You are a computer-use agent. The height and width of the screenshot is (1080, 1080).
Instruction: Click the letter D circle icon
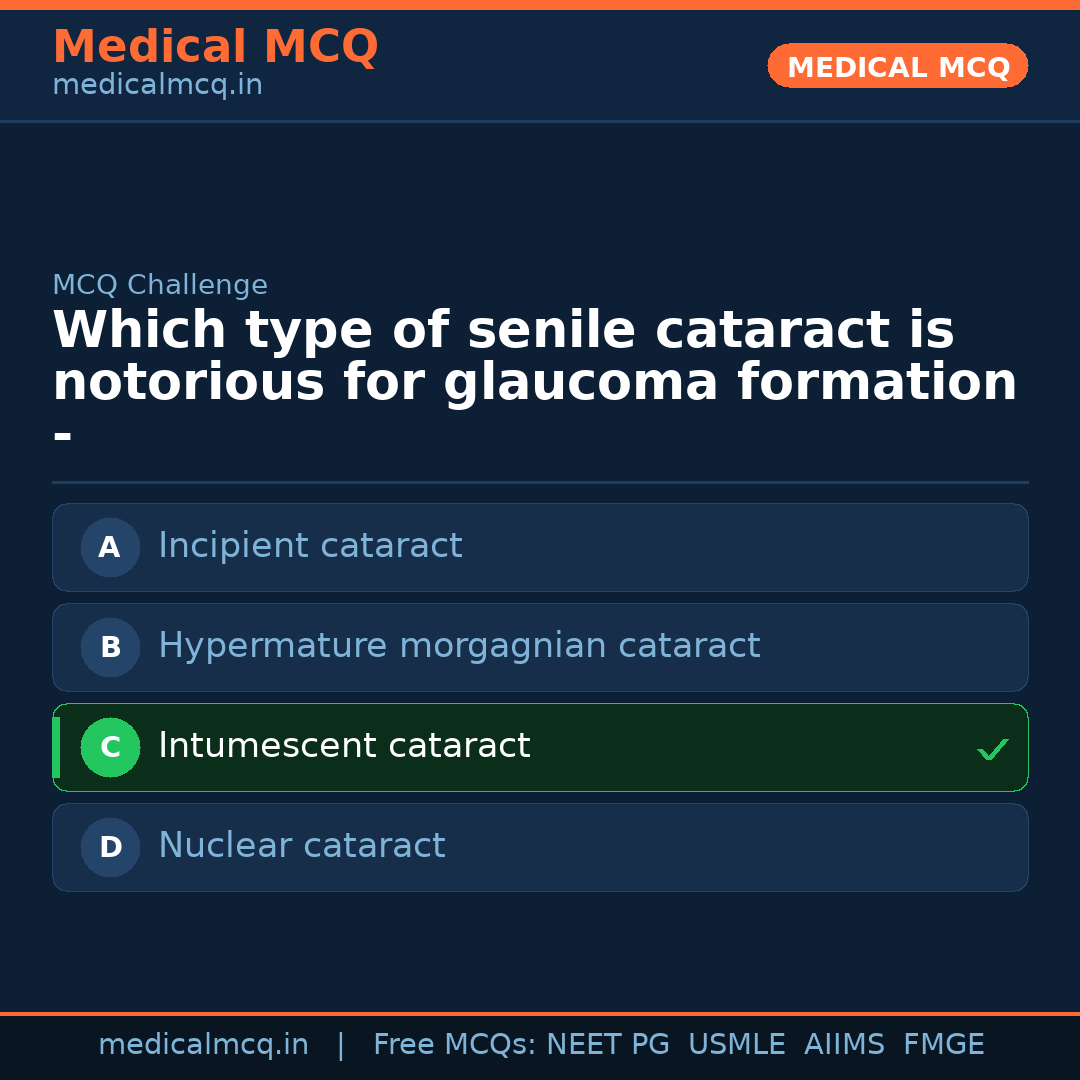[110, 847]
